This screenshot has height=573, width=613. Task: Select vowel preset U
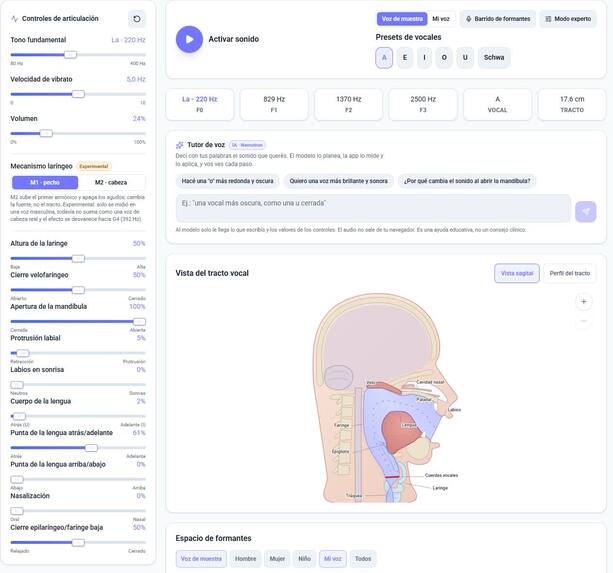point(465,57)
